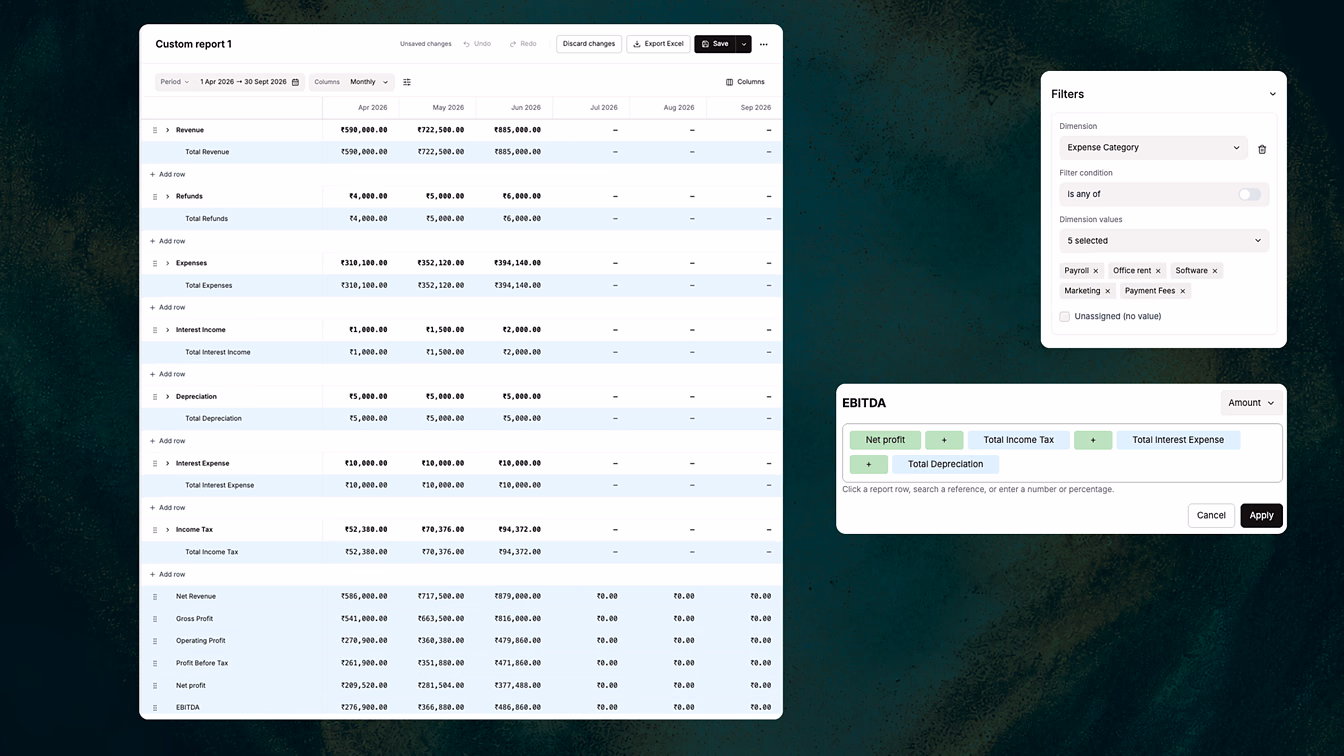Open the Monthly columns dropdown
1344x756 pixels.
pos(369,82)
